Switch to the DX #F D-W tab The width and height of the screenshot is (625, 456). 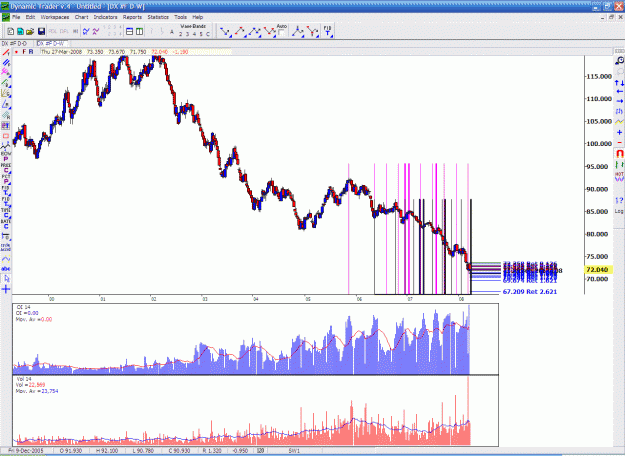(50, 43)
